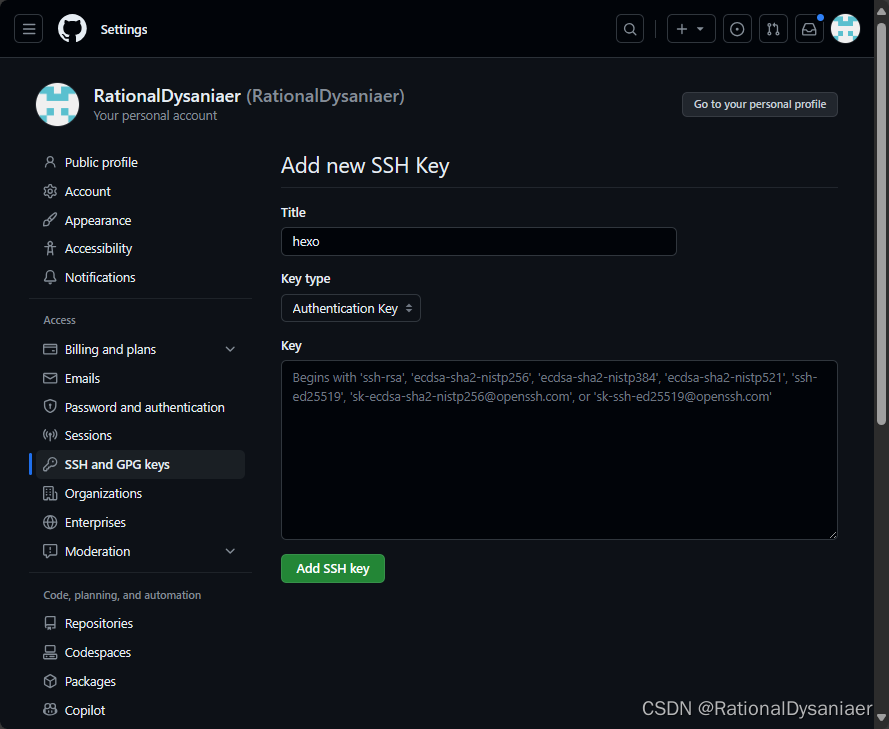This screenshot has width=889, height=729.
Task: Open Emails settings
Action: coord(139,378)
